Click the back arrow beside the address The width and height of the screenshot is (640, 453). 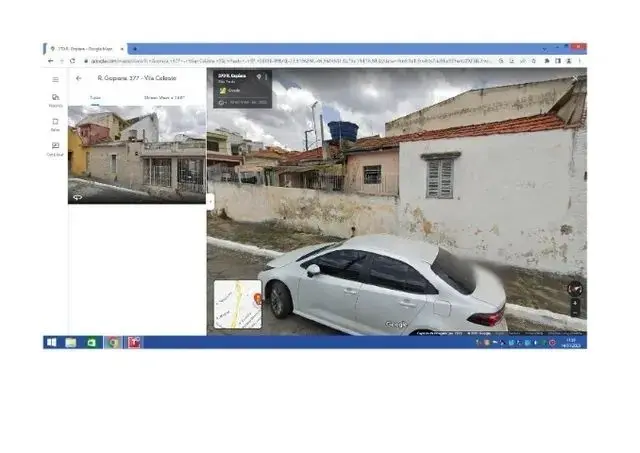(79, 78)
